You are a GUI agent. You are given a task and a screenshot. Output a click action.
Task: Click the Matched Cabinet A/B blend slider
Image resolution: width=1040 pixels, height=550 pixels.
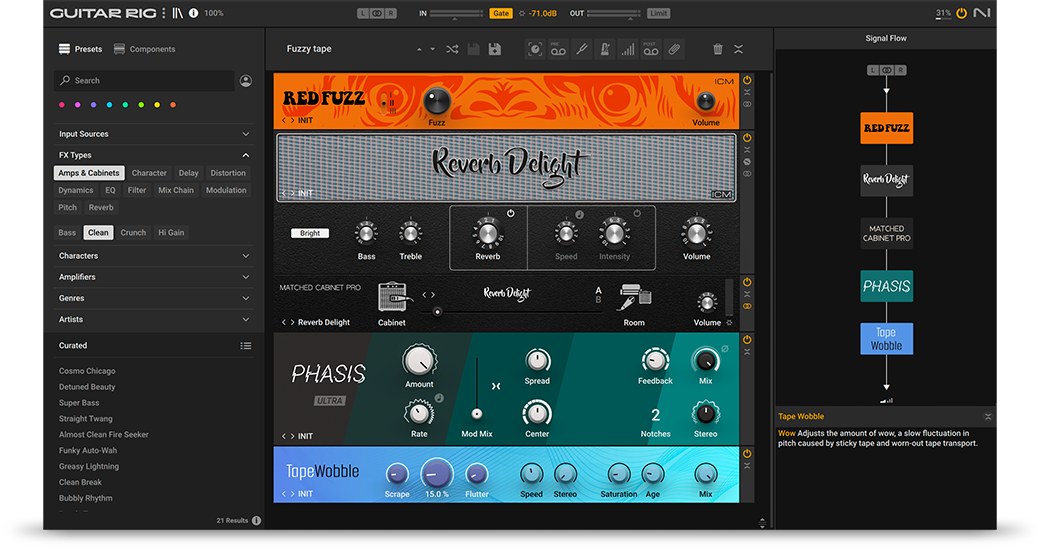point(511,312)
